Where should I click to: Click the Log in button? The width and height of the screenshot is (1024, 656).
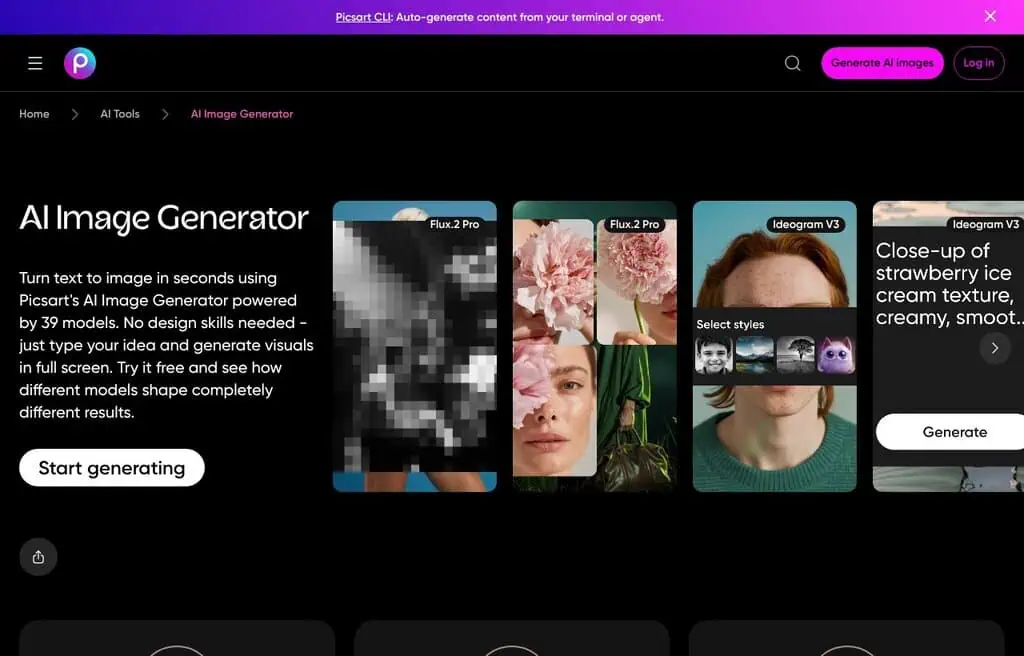978,63
